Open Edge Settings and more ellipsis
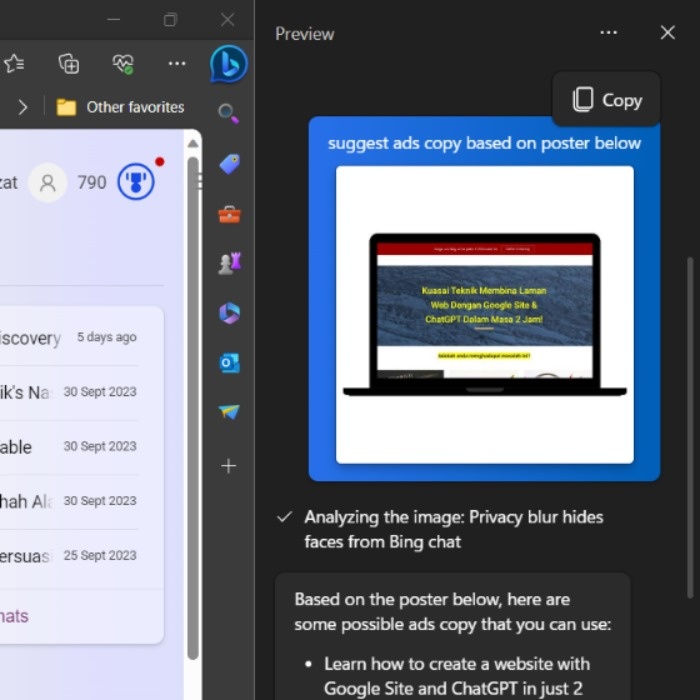This screenshot has height=700, width=700. [x=177, y=63]
